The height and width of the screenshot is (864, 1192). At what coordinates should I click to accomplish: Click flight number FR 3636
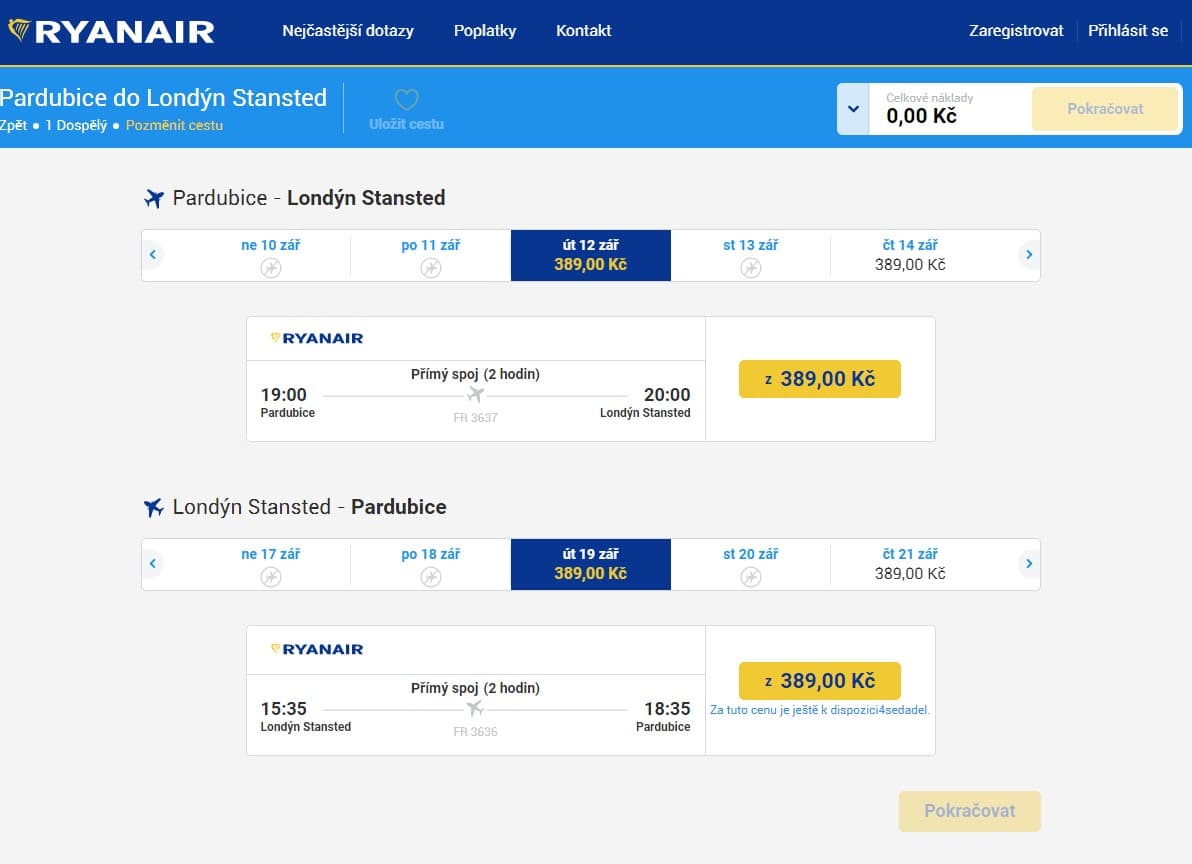[476, 732]
